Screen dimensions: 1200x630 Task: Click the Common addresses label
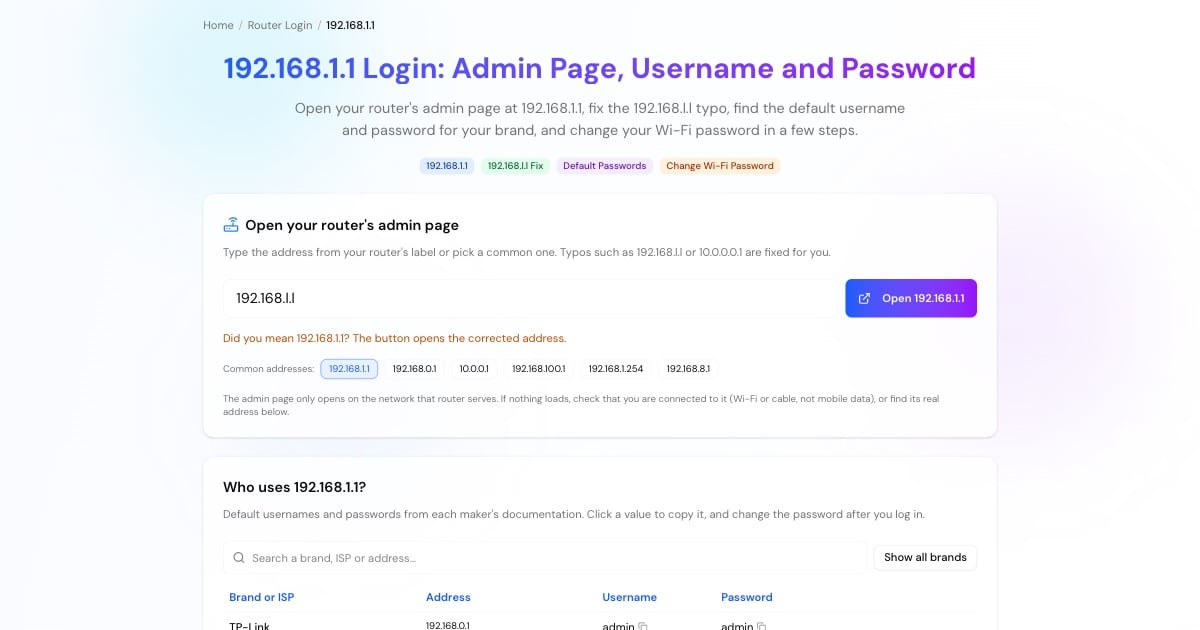268,369
